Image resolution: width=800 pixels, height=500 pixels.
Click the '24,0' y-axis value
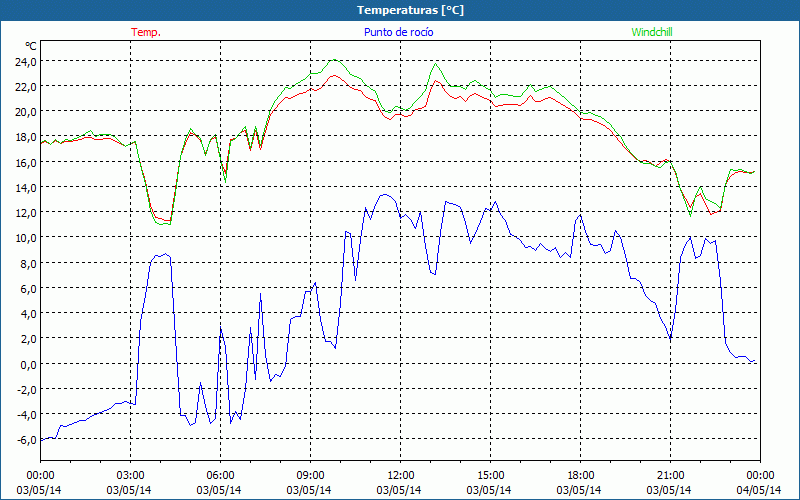coord(27,62)
